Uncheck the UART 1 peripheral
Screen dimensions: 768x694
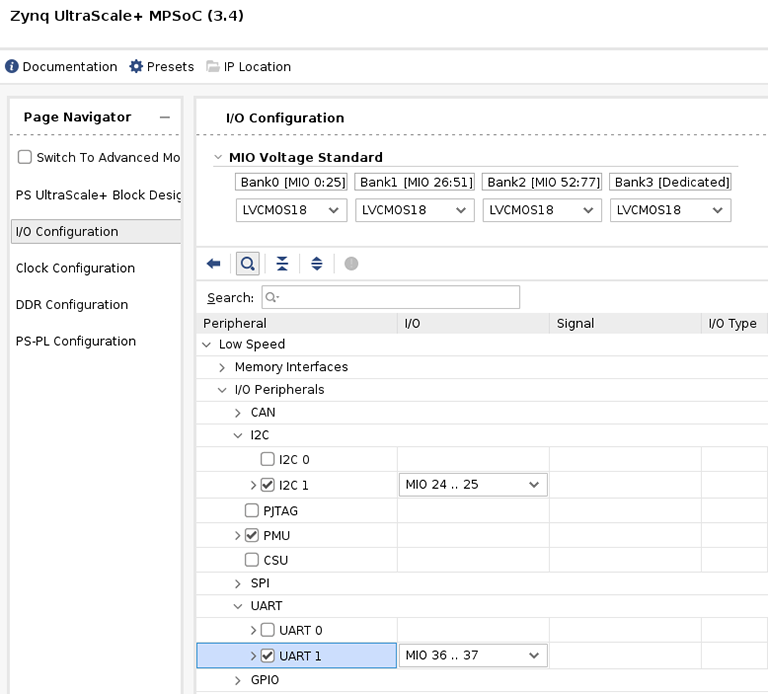click(x=267, y=657)
